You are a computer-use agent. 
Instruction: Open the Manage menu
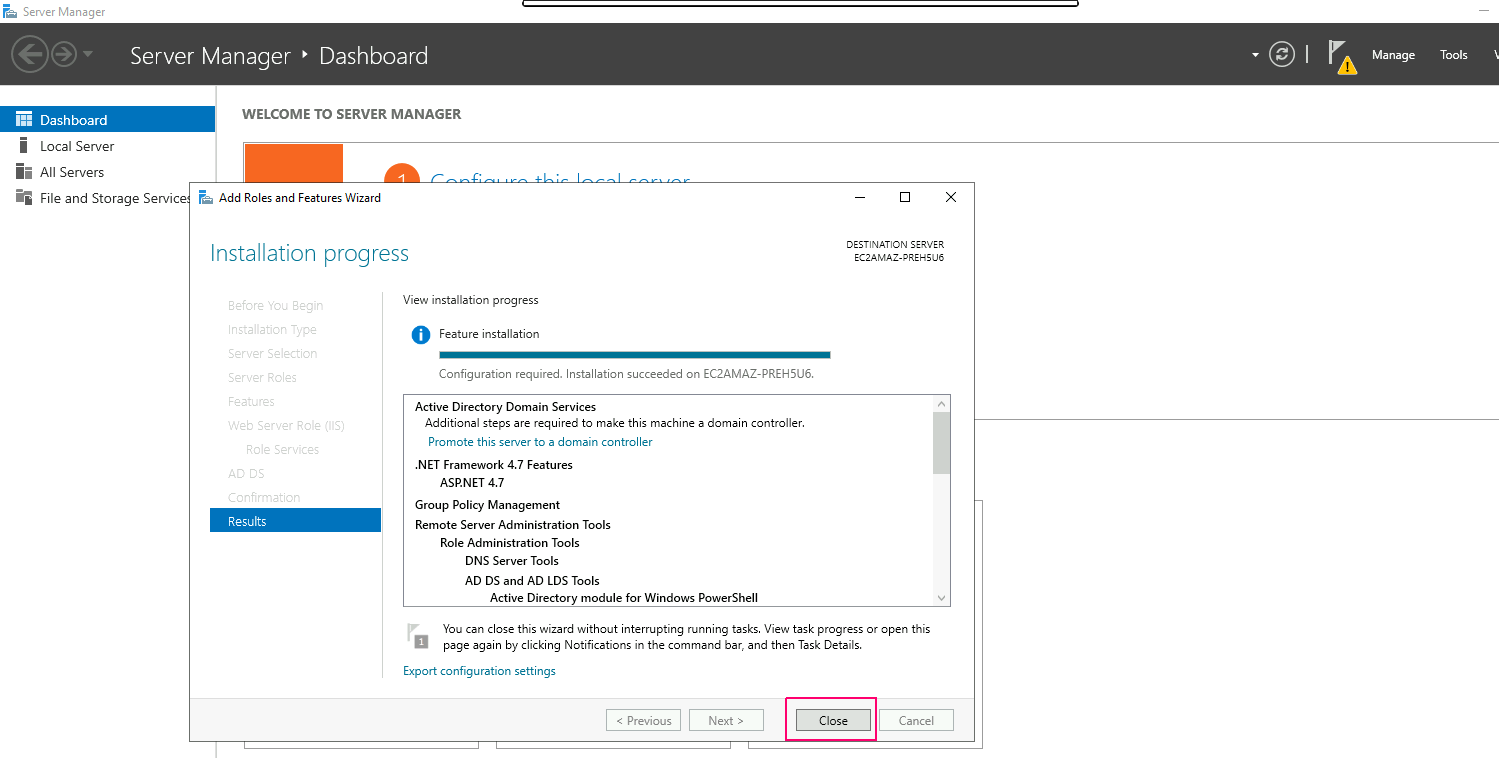[1393, 55]
